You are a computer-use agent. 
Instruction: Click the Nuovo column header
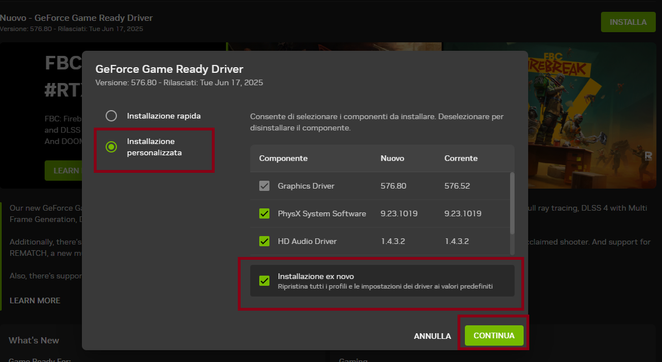[x=392, y=158]
